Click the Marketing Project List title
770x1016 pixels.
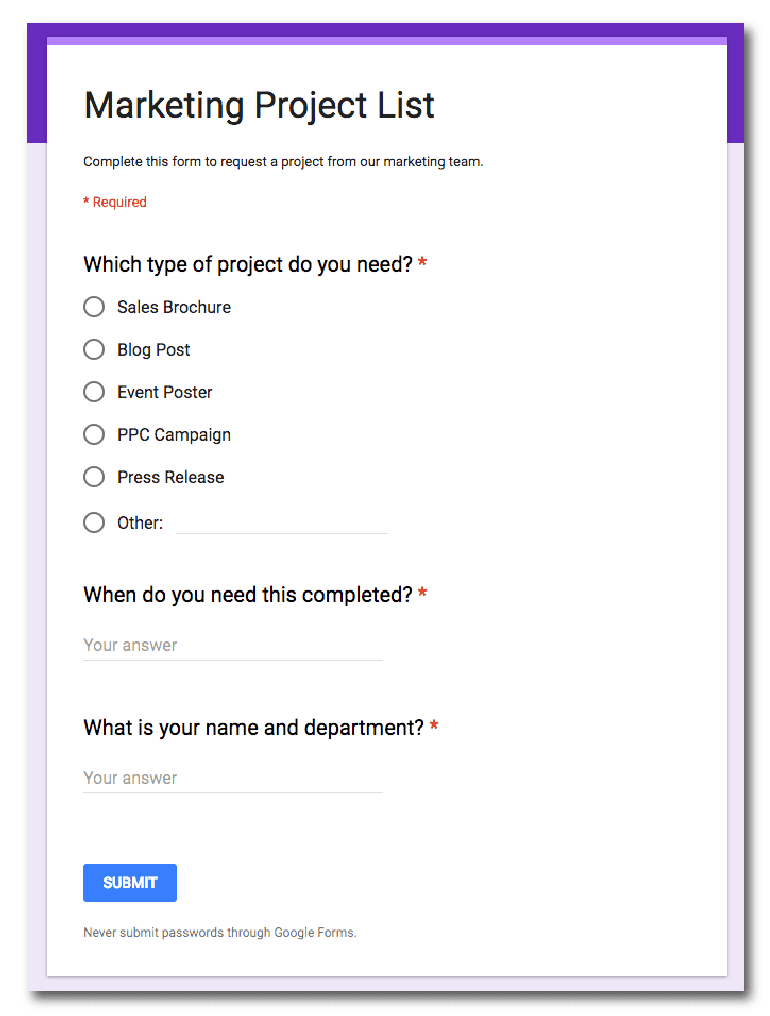(259, 105)
